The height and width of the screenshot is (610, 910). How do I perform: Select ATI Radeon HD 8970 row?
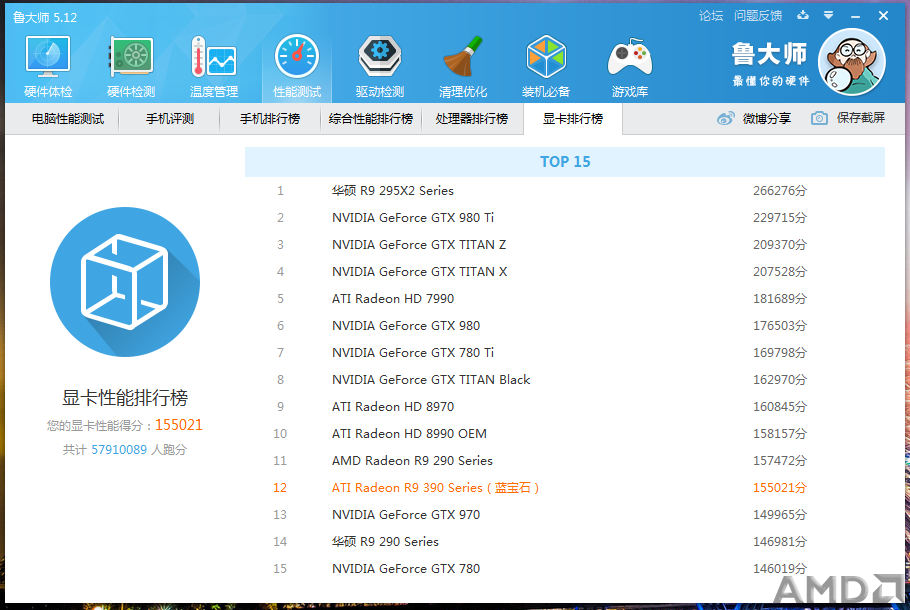tap(565, 406)
